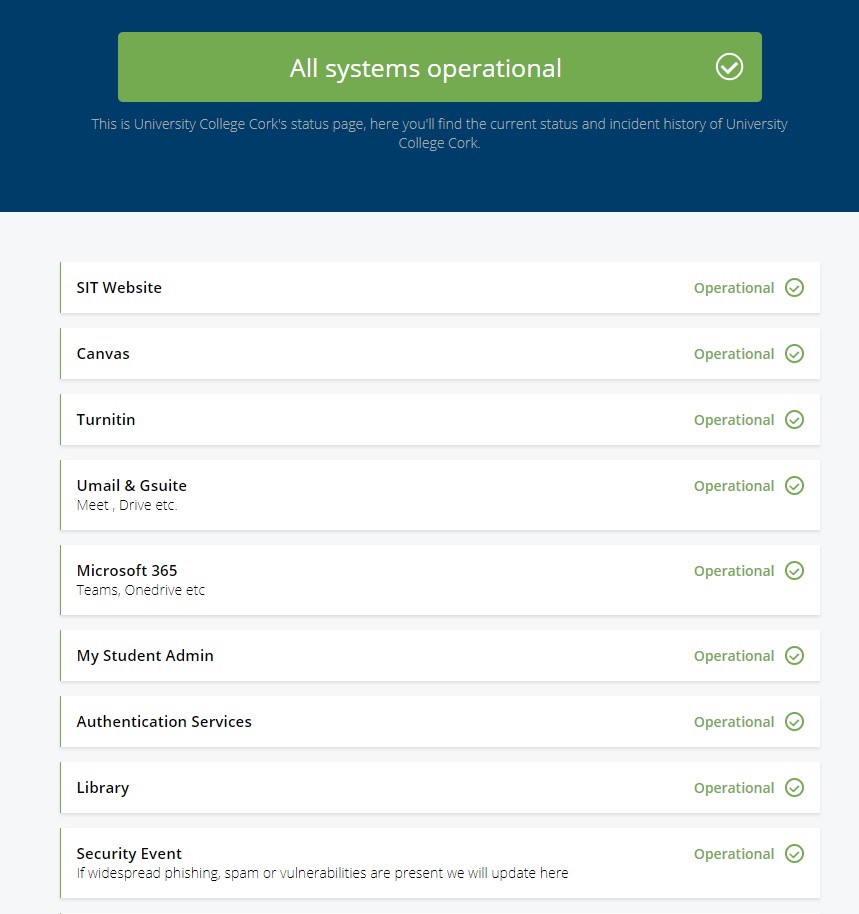
Task: Click the Library status checkmark icon
Action: point(794,788)
